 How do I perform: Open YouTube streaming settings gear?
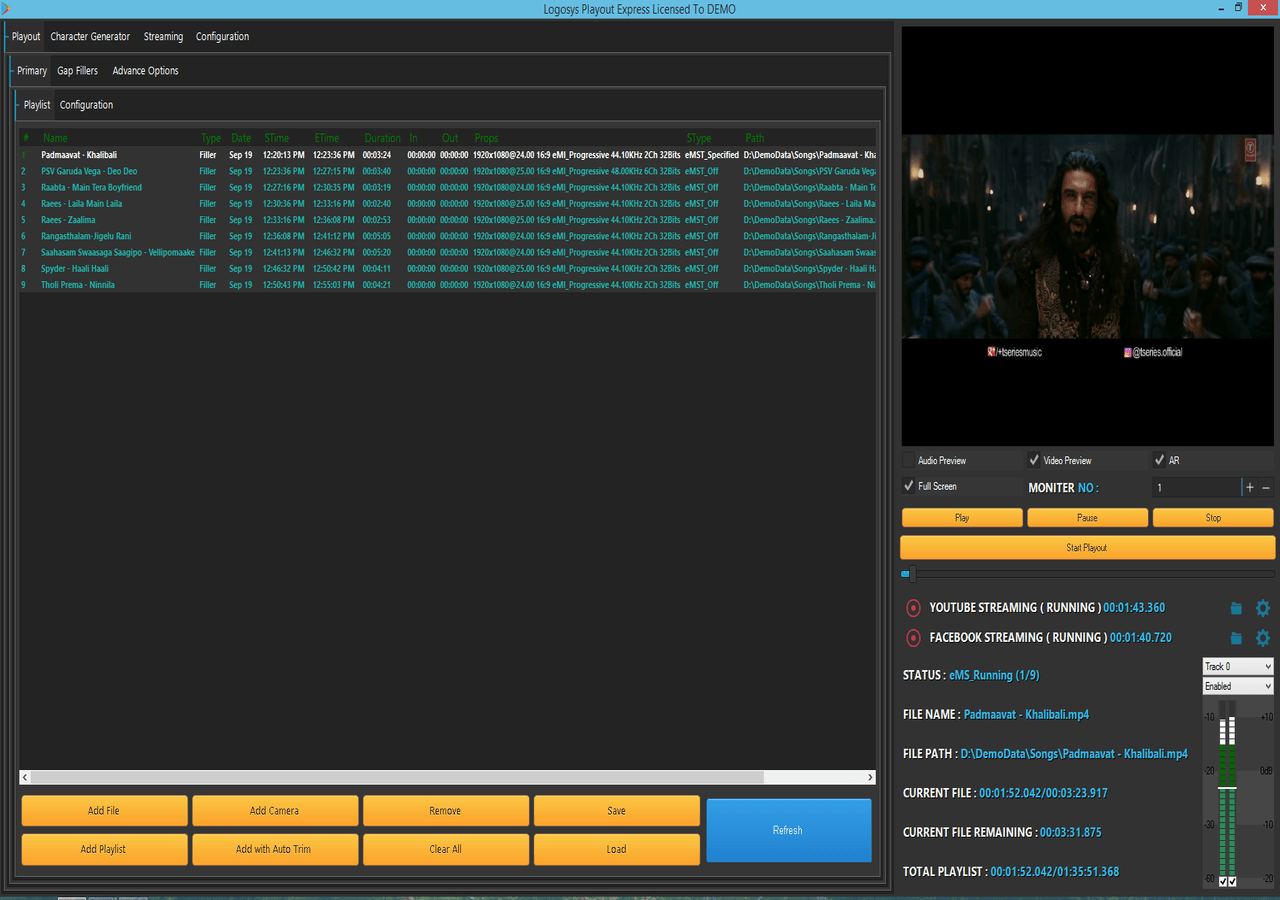point(1262,608)
